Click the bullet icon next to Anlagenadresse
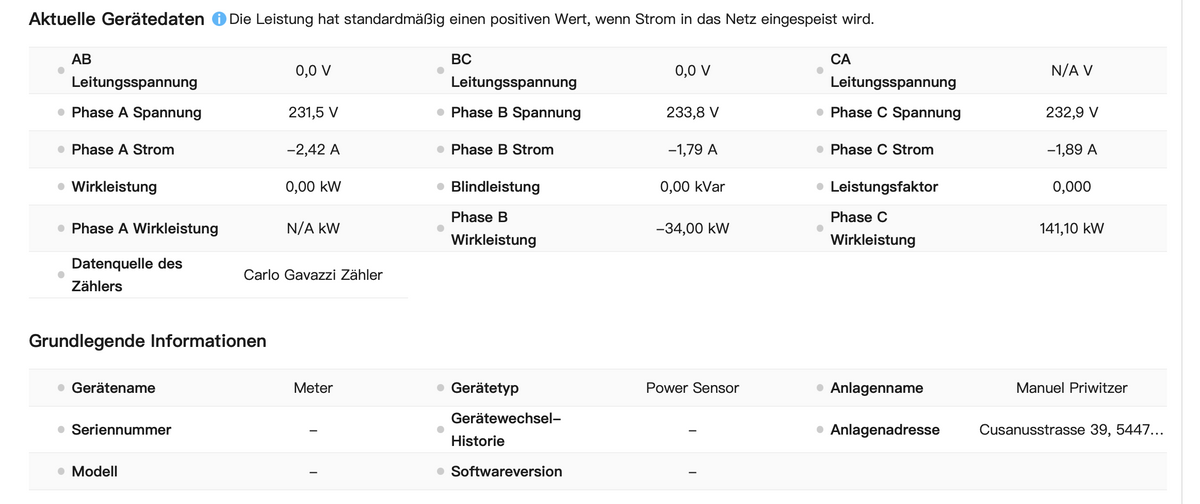The width and height of the screenshot is (1200, 504). pos(820,430)
